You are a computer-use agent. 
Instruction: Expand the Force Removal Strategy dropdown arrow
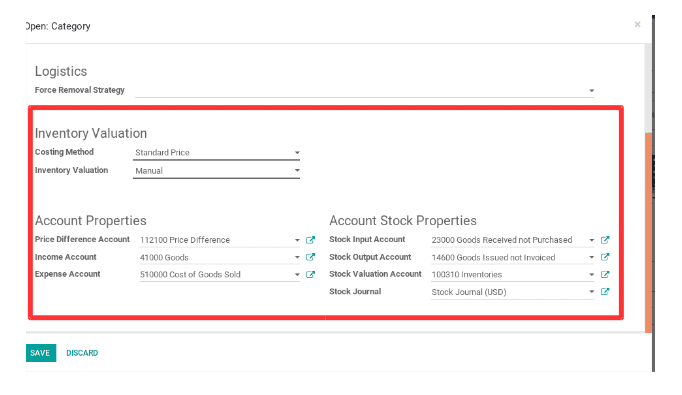point(592,90)
